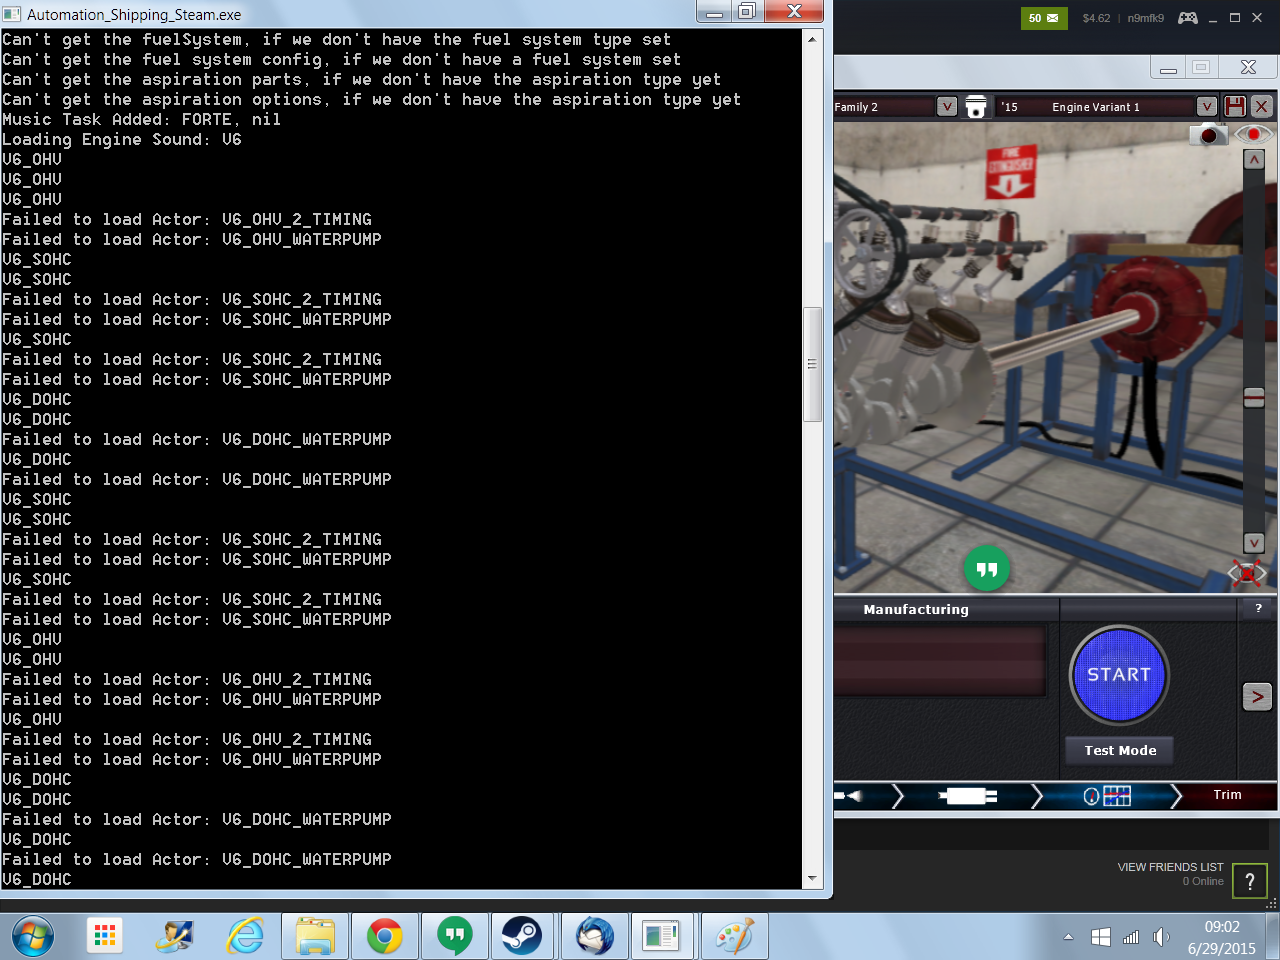Image resolution: width=1280 pixels, height=960 pixels.
Task: Open VIEW FRIENDS LIST in Steam
Action: click(1170, 867)
